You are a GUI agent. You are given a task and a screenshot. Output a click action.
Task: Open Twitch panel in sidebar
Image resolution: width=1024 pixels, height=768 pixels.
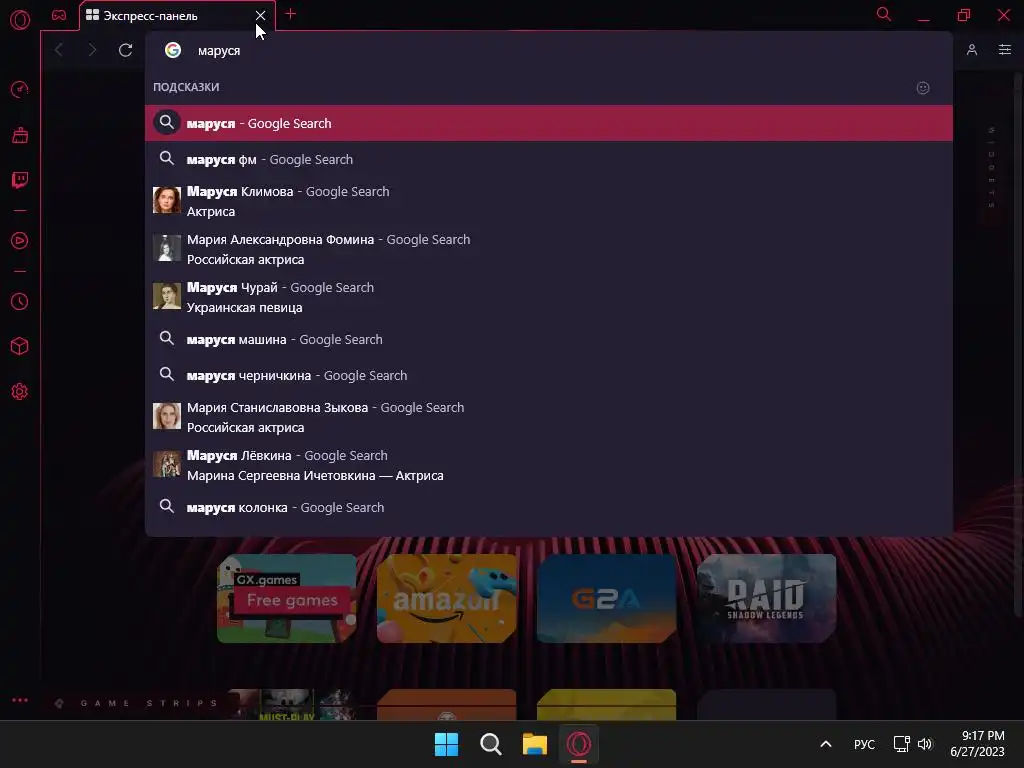tap(20, 180)
